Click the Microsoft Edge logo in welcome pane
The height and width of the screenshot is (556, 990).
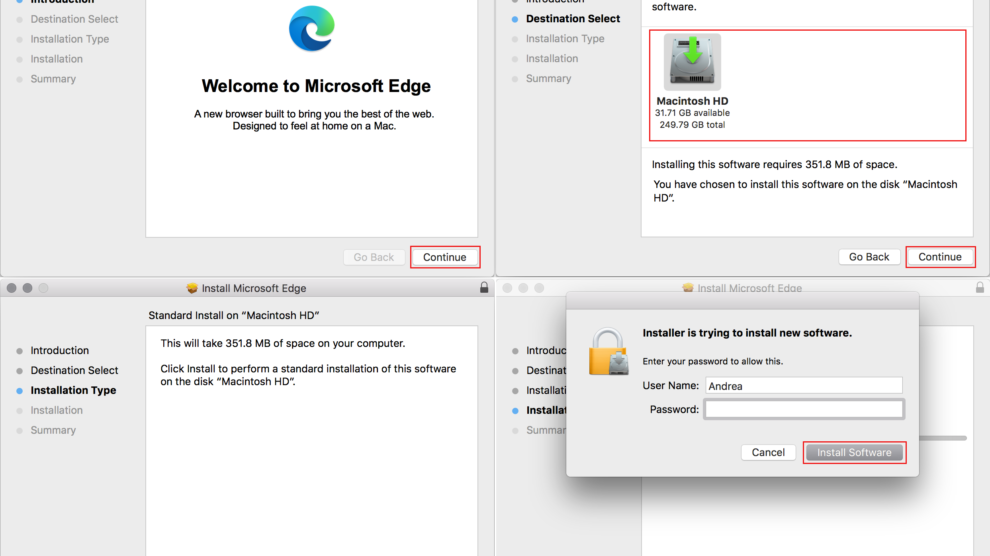312,28
